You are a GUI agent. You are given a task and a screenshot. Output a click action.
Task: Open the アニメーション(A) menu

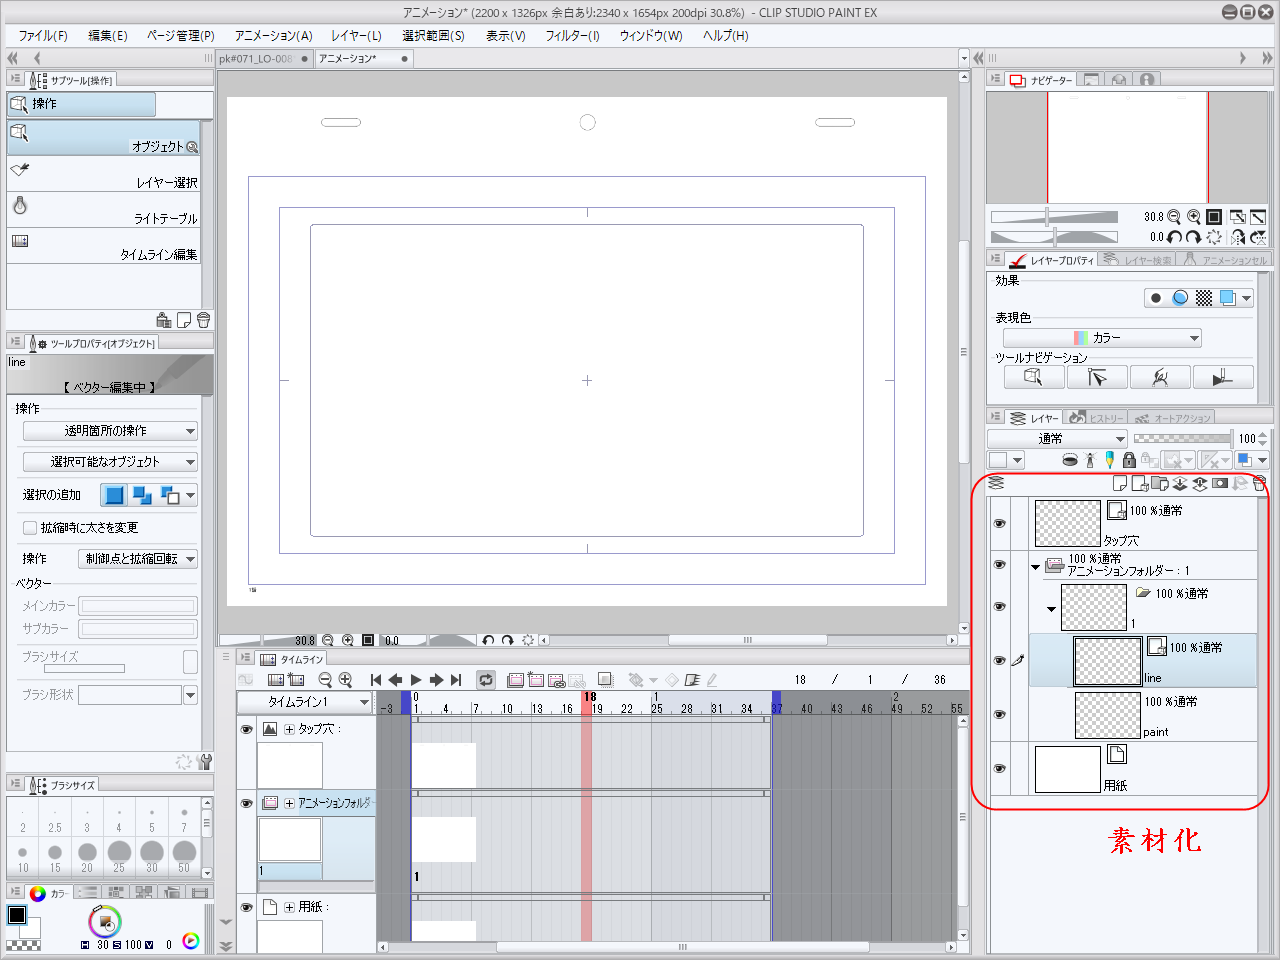tap(273, 35)
